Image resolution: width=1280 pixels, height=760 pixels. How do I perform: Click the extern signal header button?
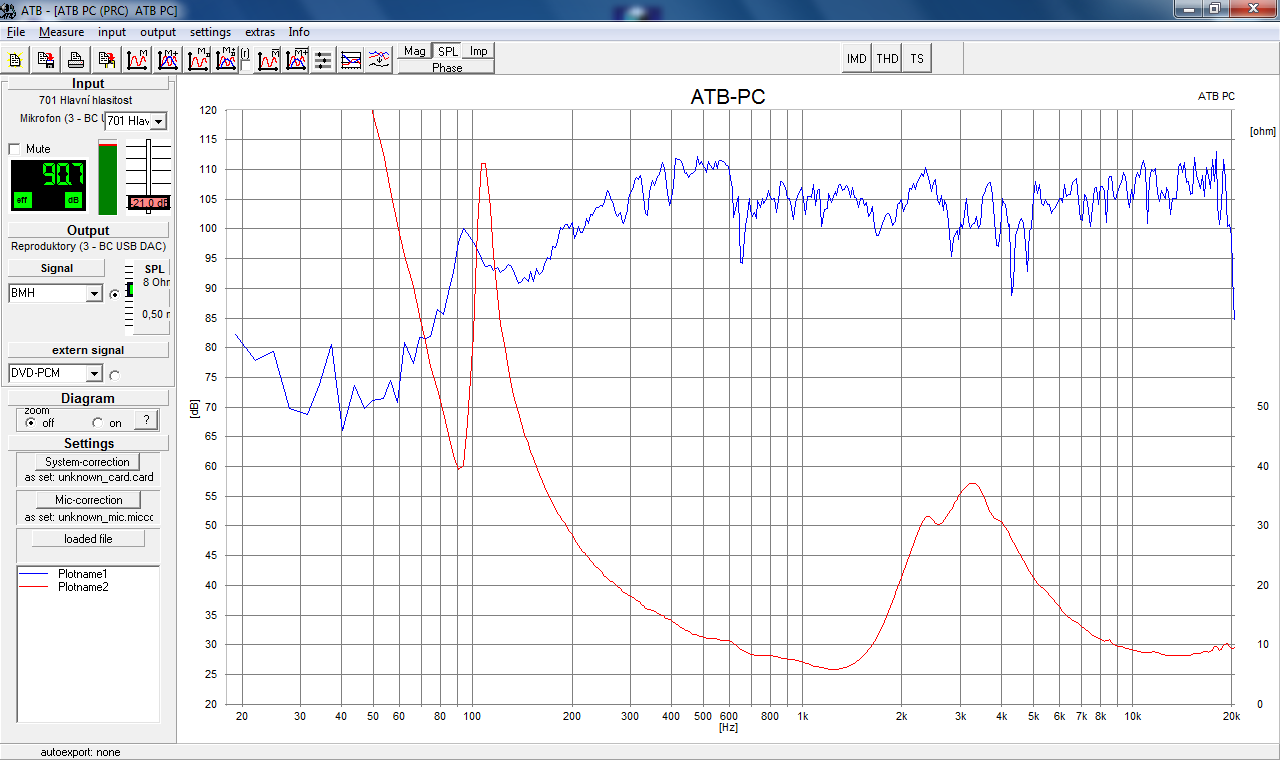pyautogui.click(x=88, y=350)
